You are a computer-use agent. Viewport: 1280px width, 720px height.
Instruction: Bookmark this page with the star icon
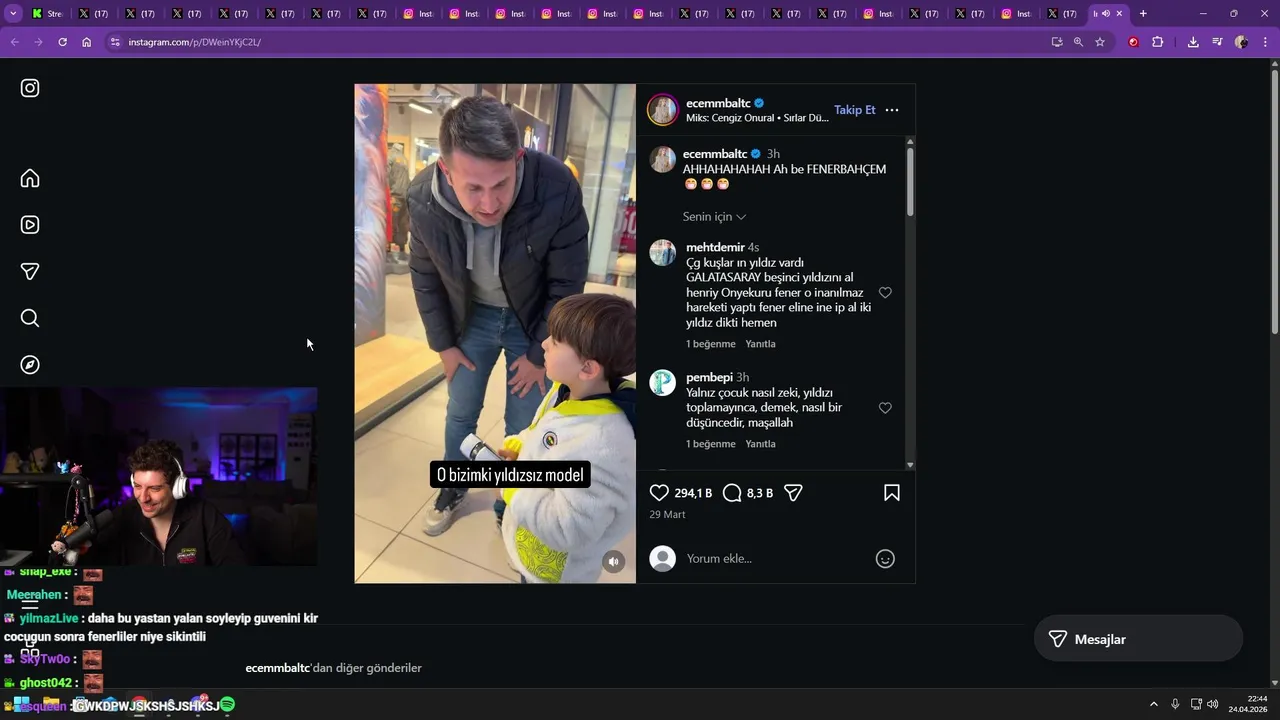coord(1100,42)
